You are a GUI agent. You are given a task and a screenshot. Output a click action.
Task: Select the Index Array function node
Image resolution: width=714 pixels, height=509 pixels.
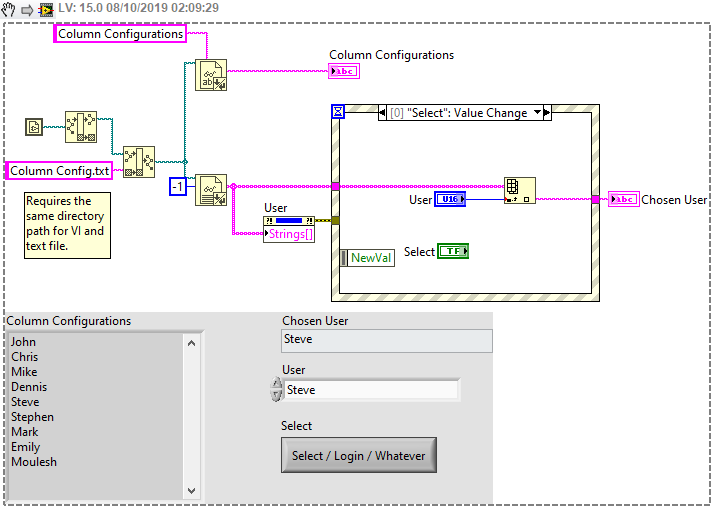point(520,190)
